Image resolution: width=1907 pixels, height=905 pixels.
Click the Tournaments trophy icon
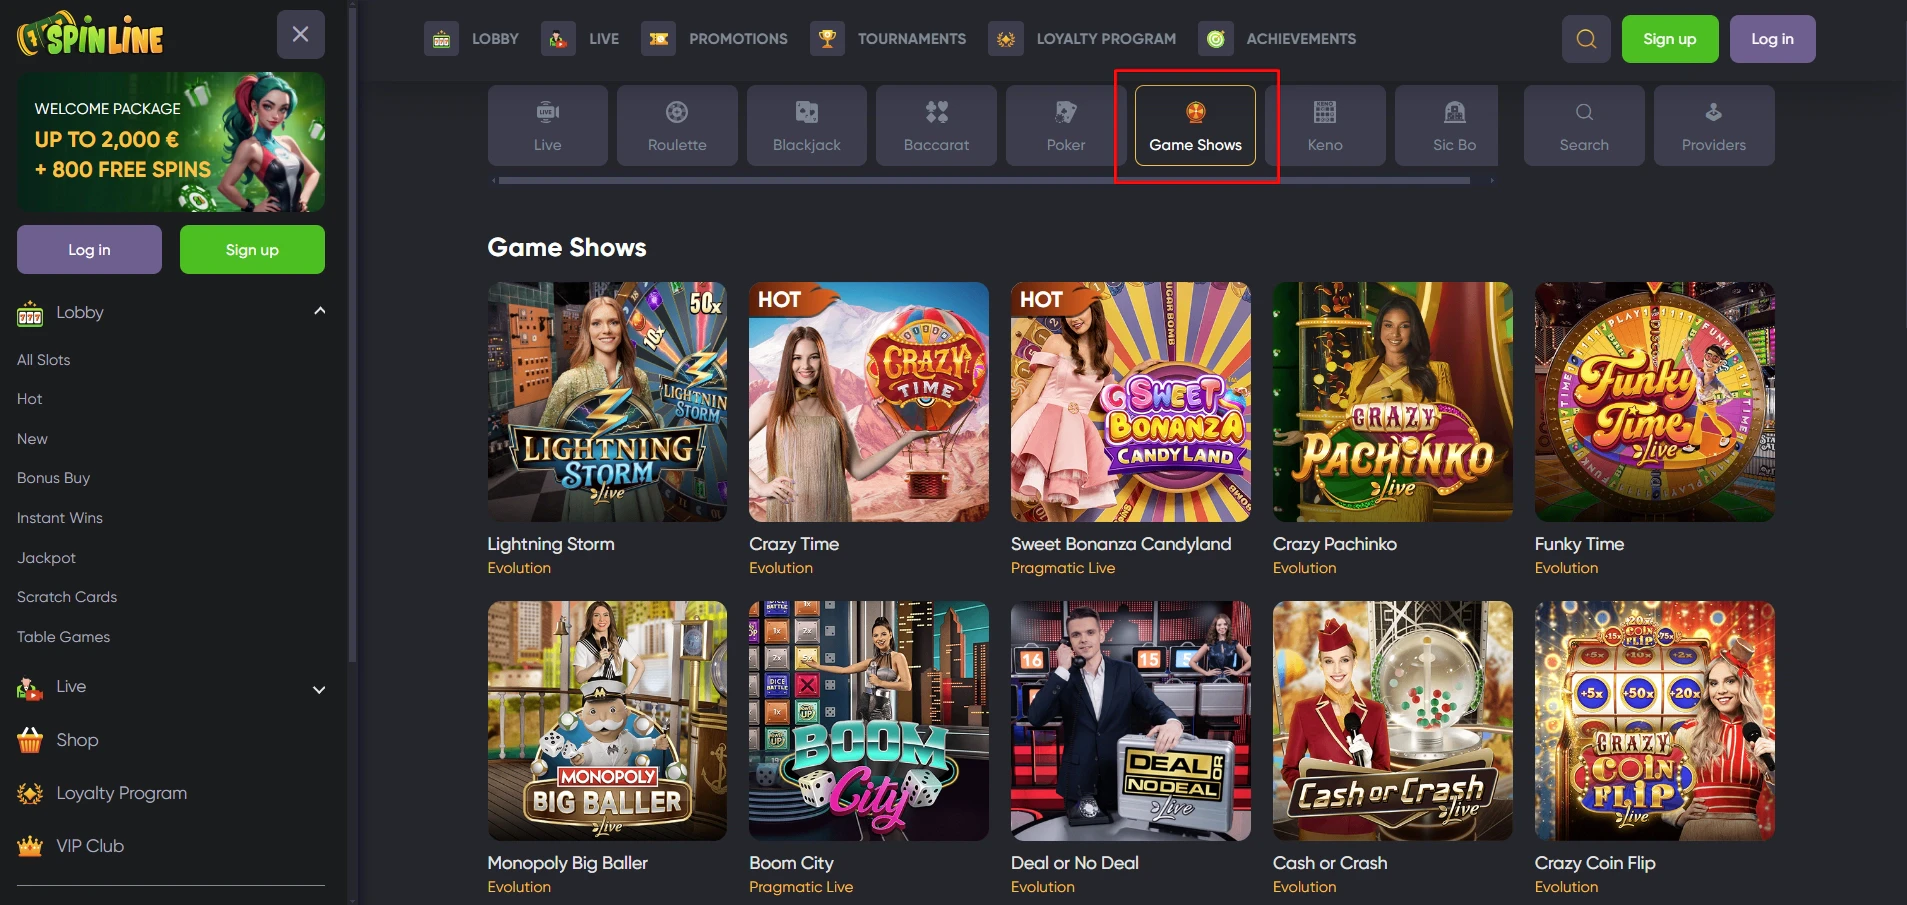pyautogui.click(x=827, y=39)
